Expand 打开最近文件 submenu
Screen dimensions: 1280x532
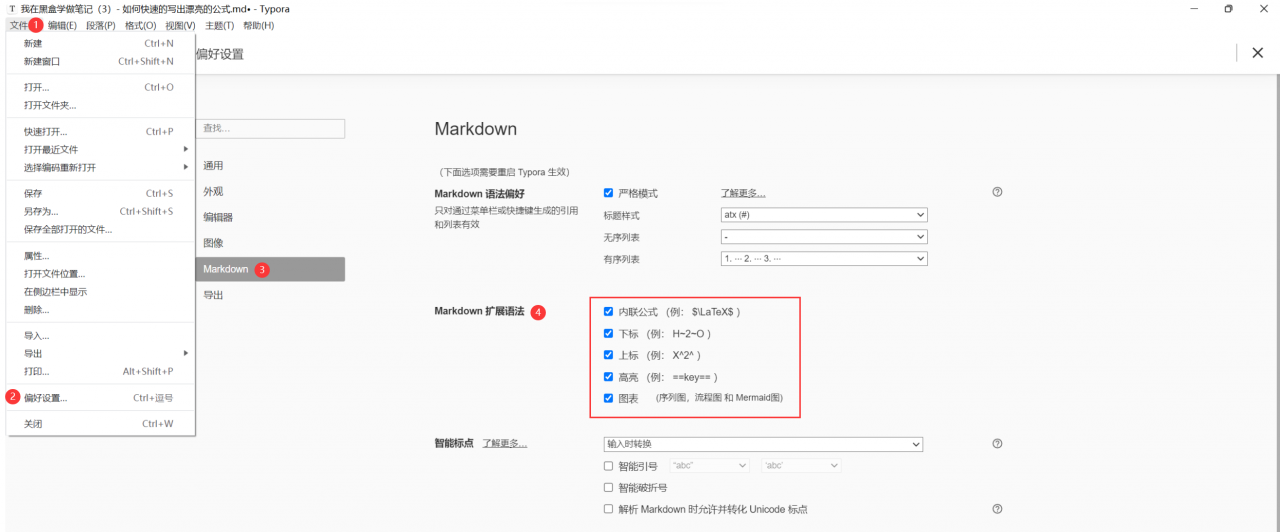pyautogui.click(x=101, y=150)
